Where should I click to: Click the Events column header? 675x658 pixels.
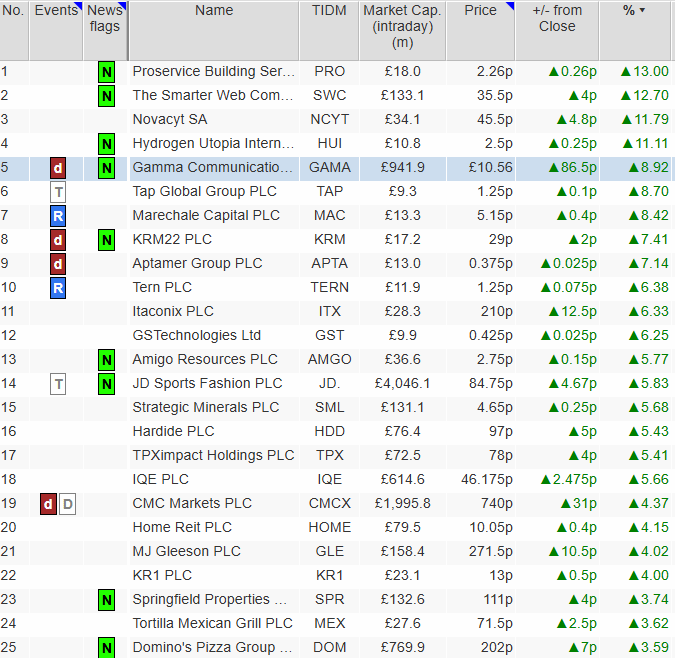click(x=56, y=31)
